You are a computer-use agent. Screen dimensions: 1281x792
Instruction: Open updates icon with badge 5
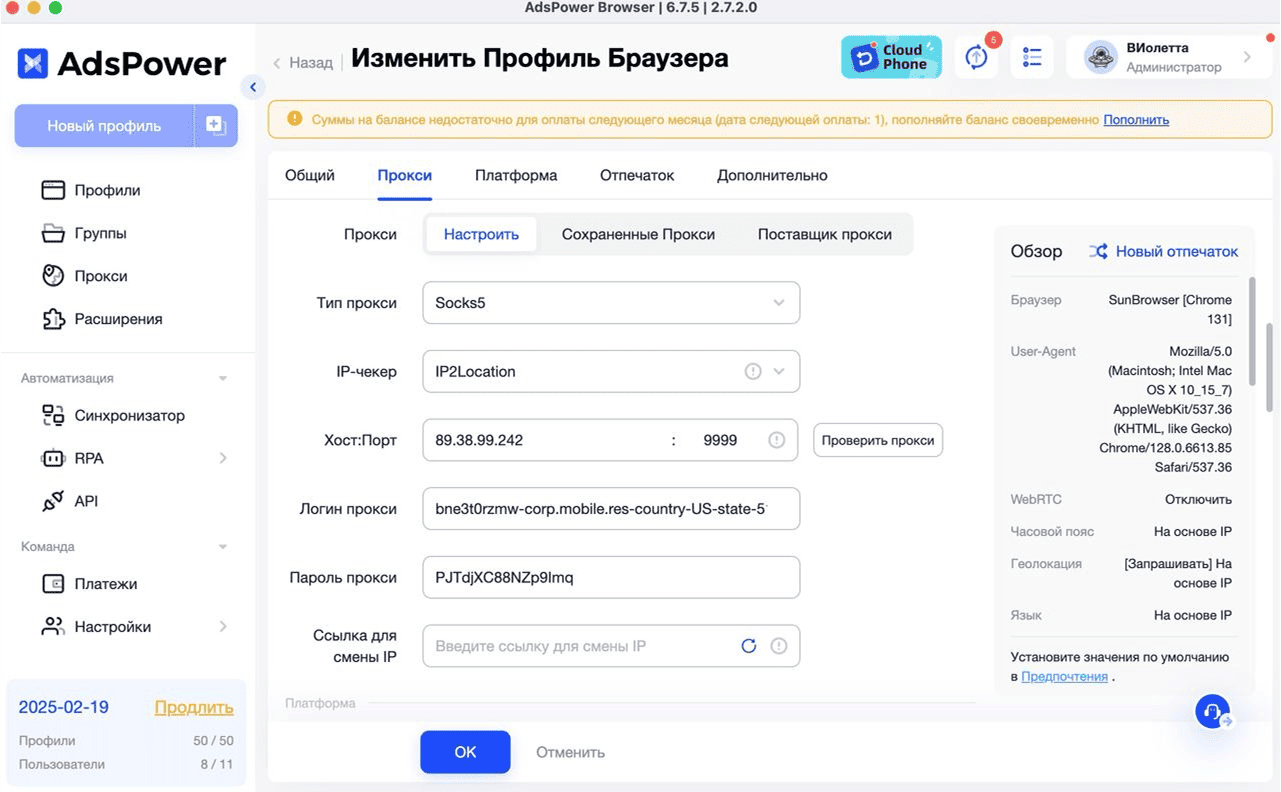[x=976, y=57]
